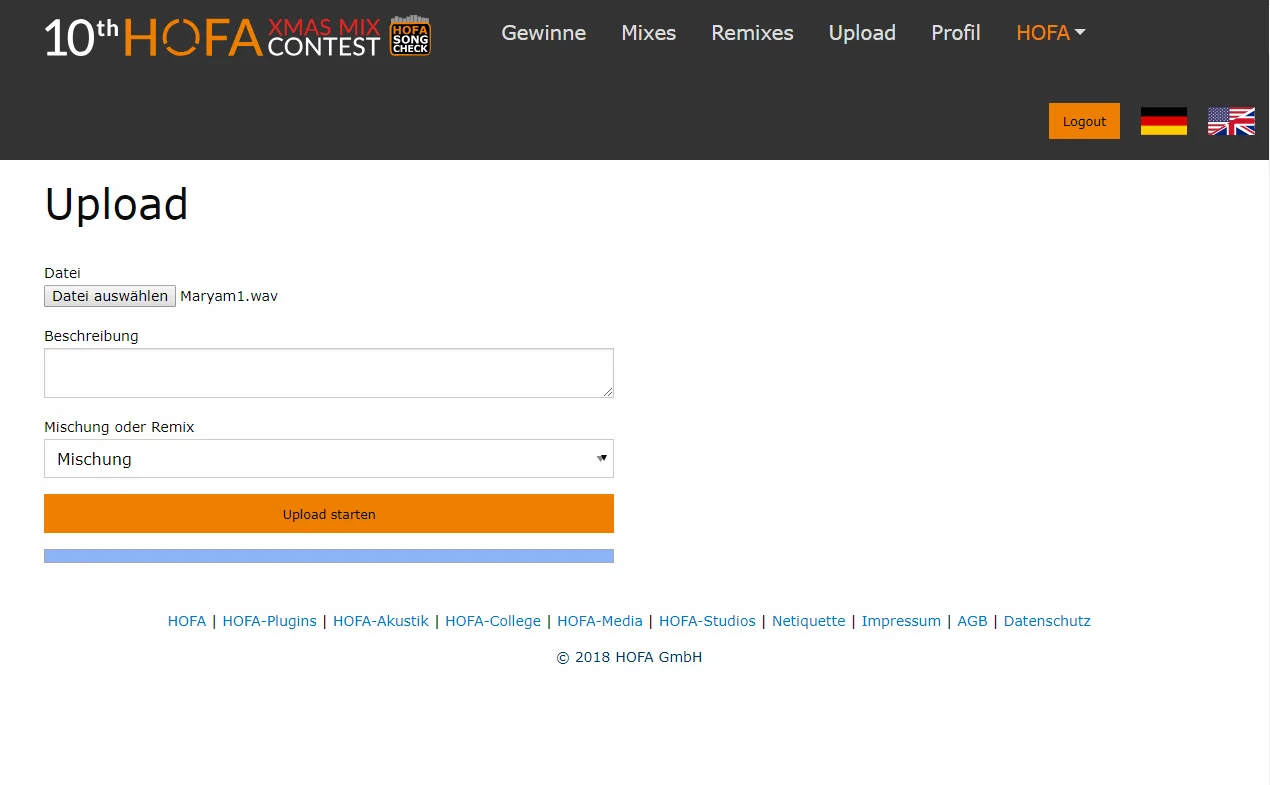Open the HOFA-Plugins footer link
1270x785 pixels.
(x=269, y=621)
